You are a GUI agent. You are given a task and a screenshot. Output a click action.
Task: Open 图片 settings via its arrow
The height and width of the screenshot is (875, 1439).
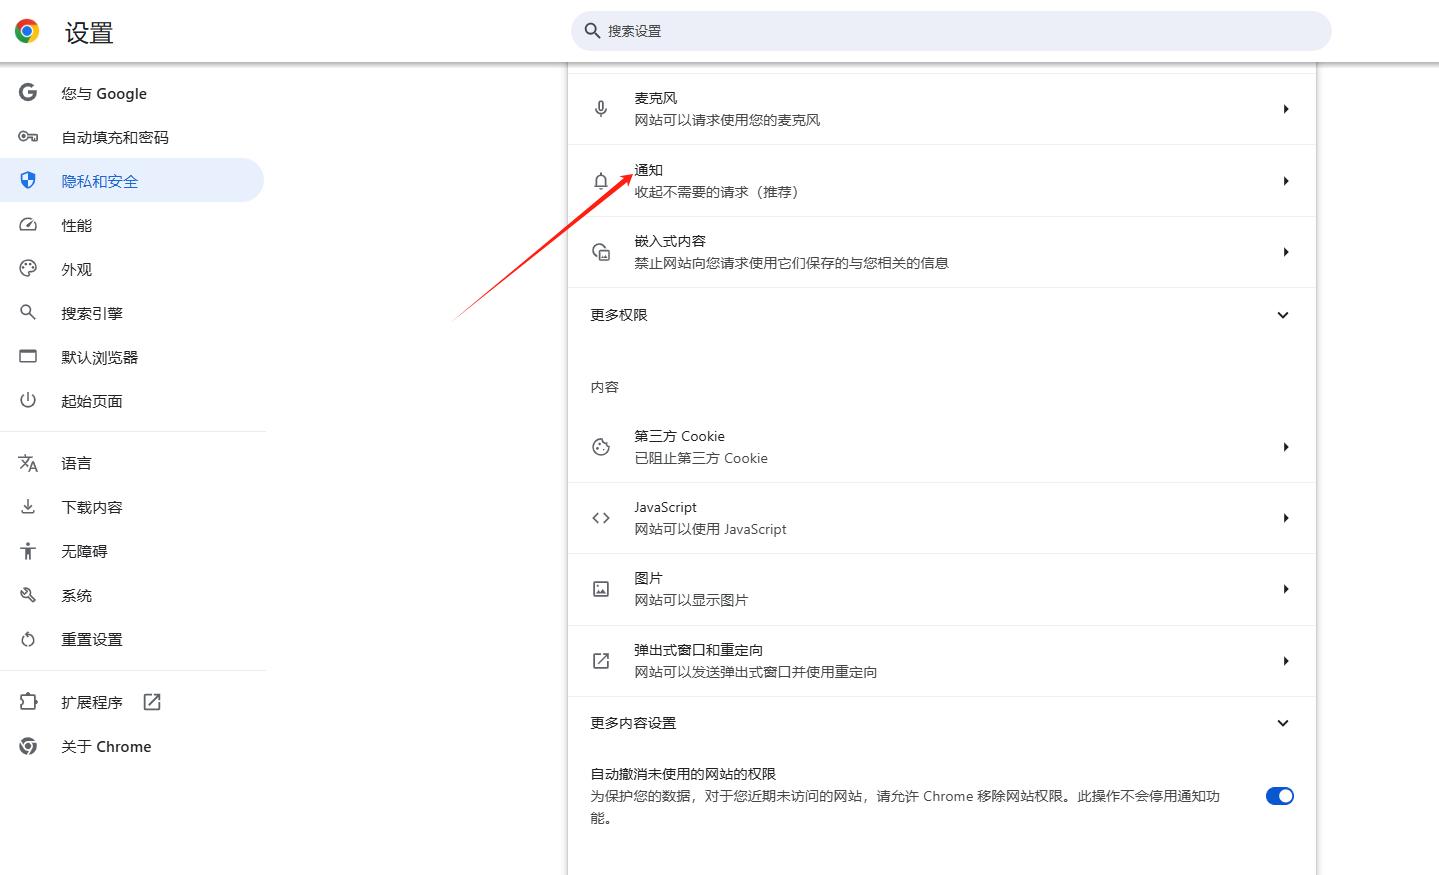click(x=1286, y=589)
